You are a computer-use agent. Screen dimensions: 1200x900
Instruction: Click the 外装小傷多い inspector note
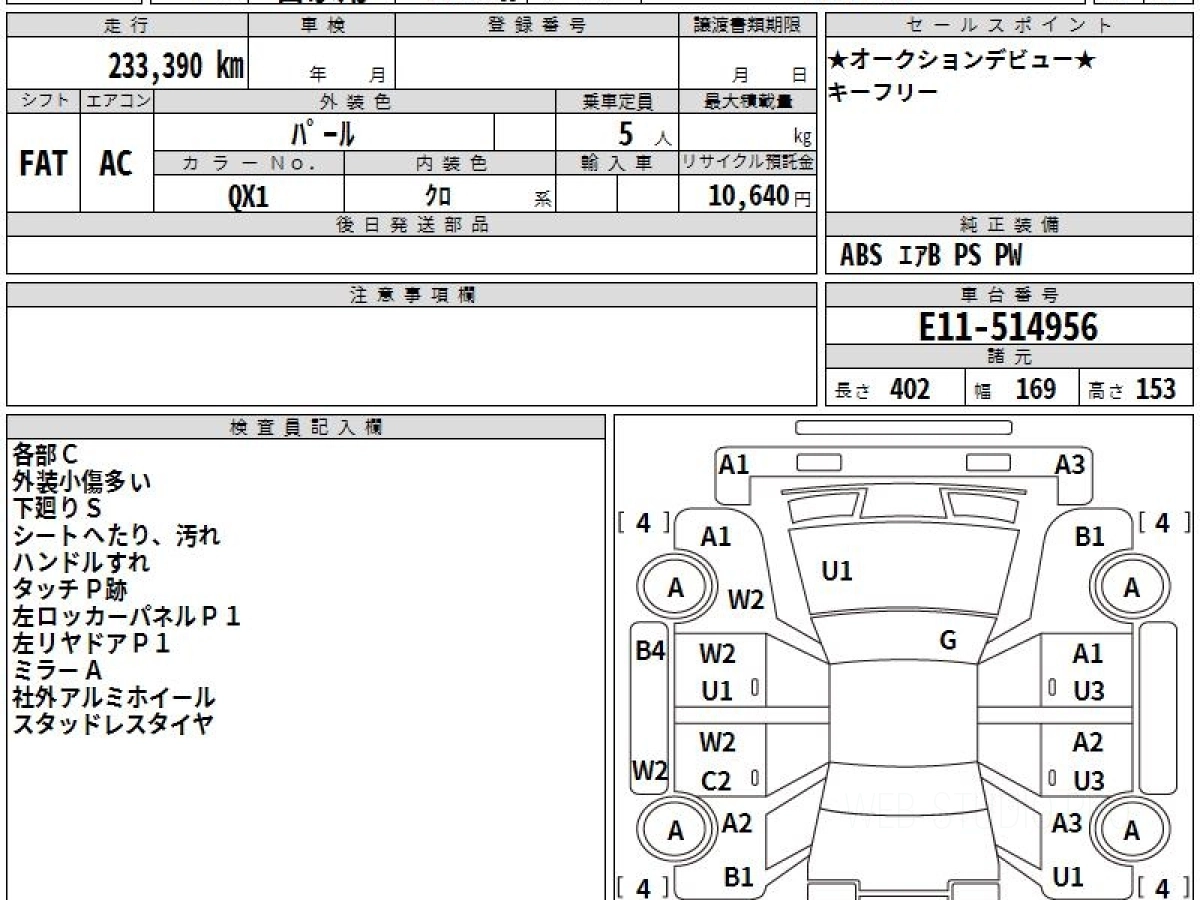82,481
